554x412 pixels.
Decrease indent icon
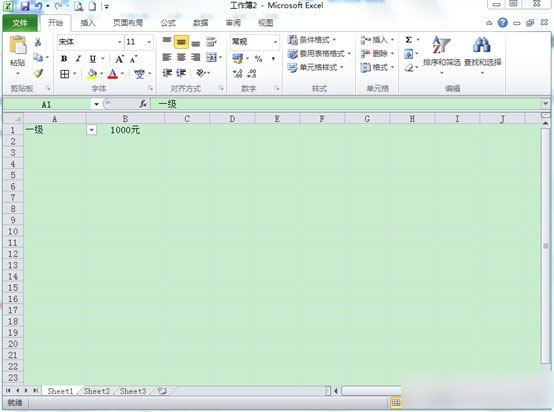[167, 73]
